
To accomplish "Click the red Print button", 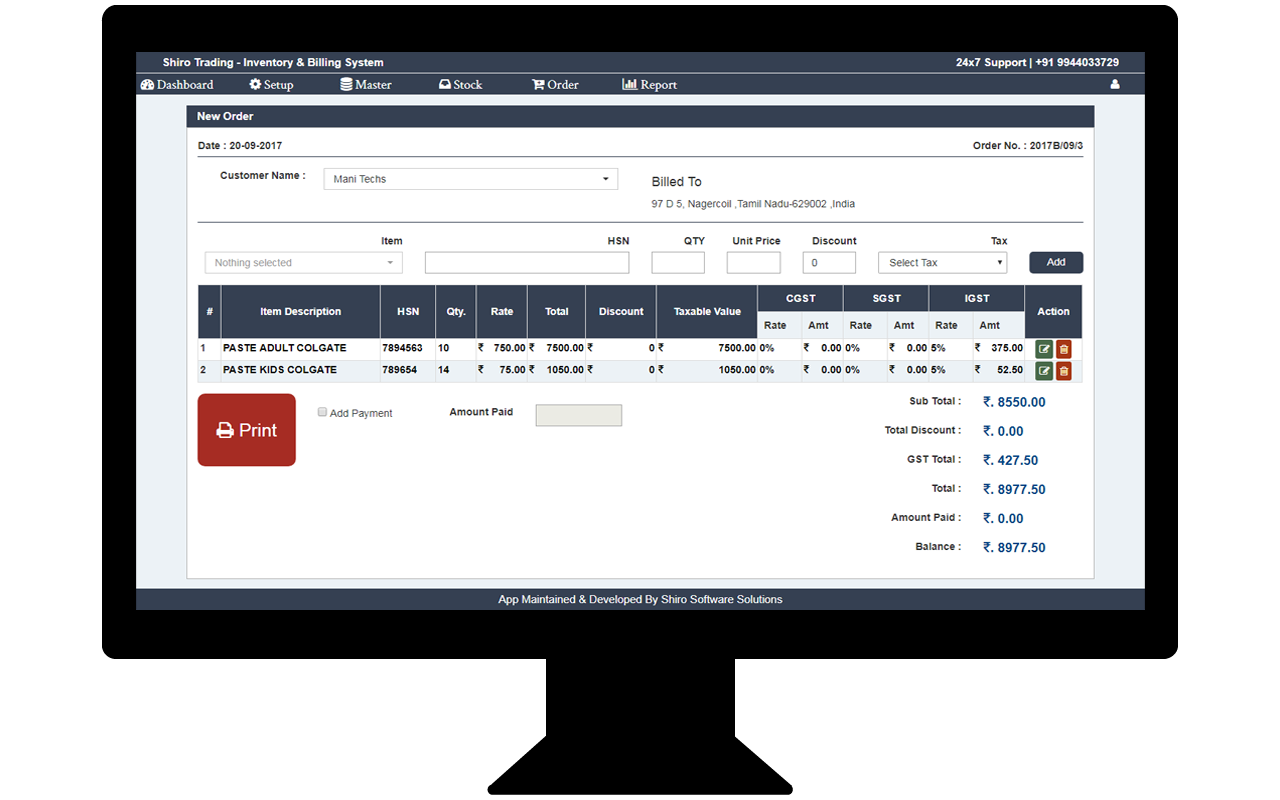I will coord(247,430).
